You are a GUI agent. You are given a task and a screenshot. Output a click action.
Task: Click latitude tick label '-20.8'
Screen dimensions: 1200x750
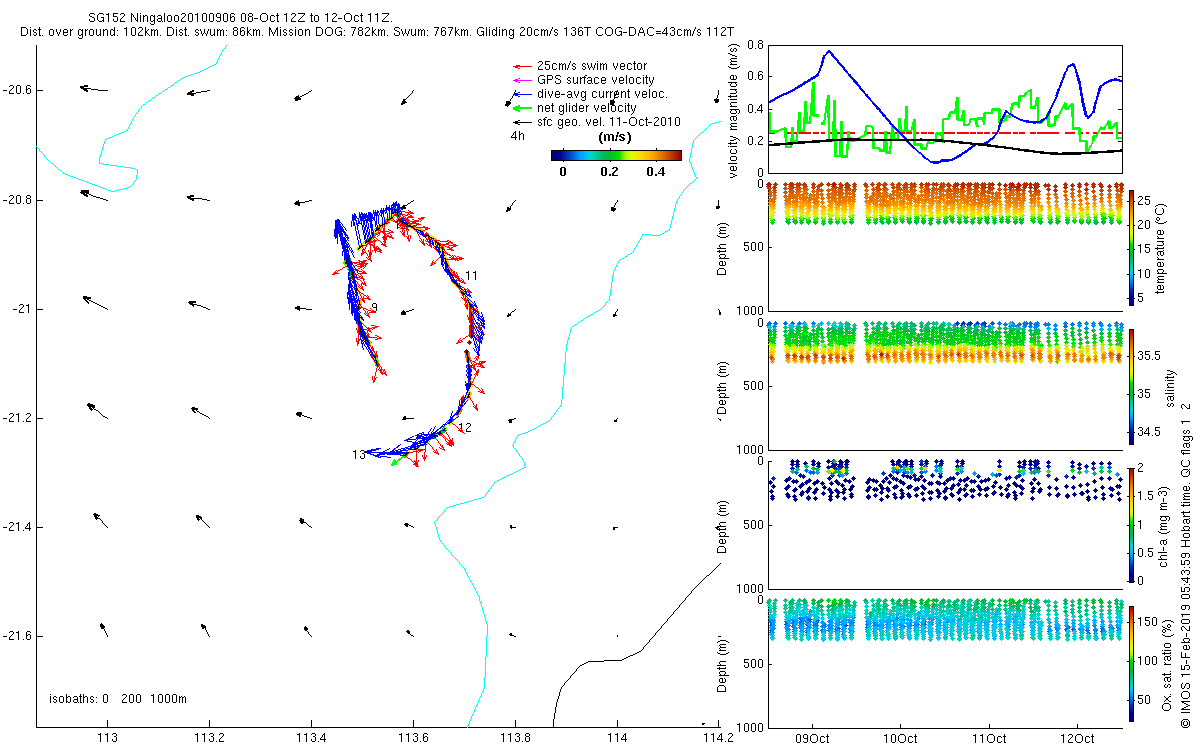(x=16, y=200)
